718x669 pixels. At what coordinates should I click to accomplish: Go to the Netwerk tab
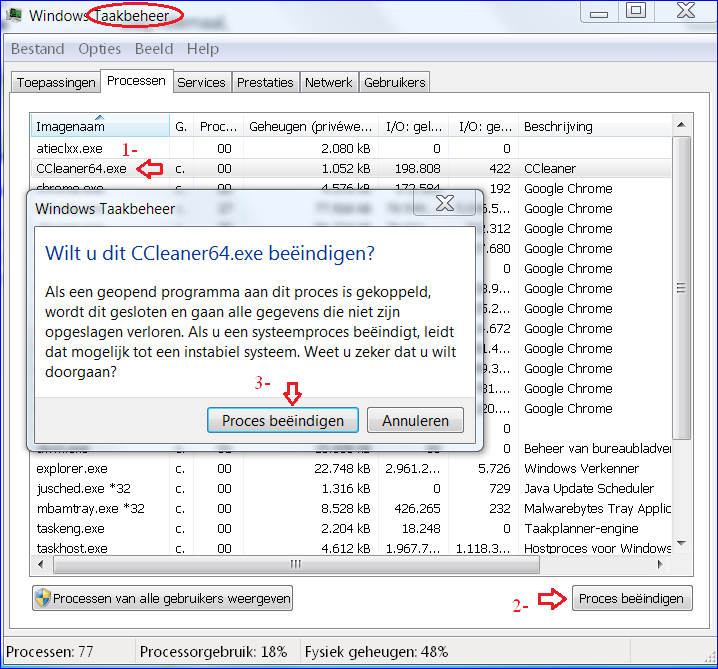(329, 82)
